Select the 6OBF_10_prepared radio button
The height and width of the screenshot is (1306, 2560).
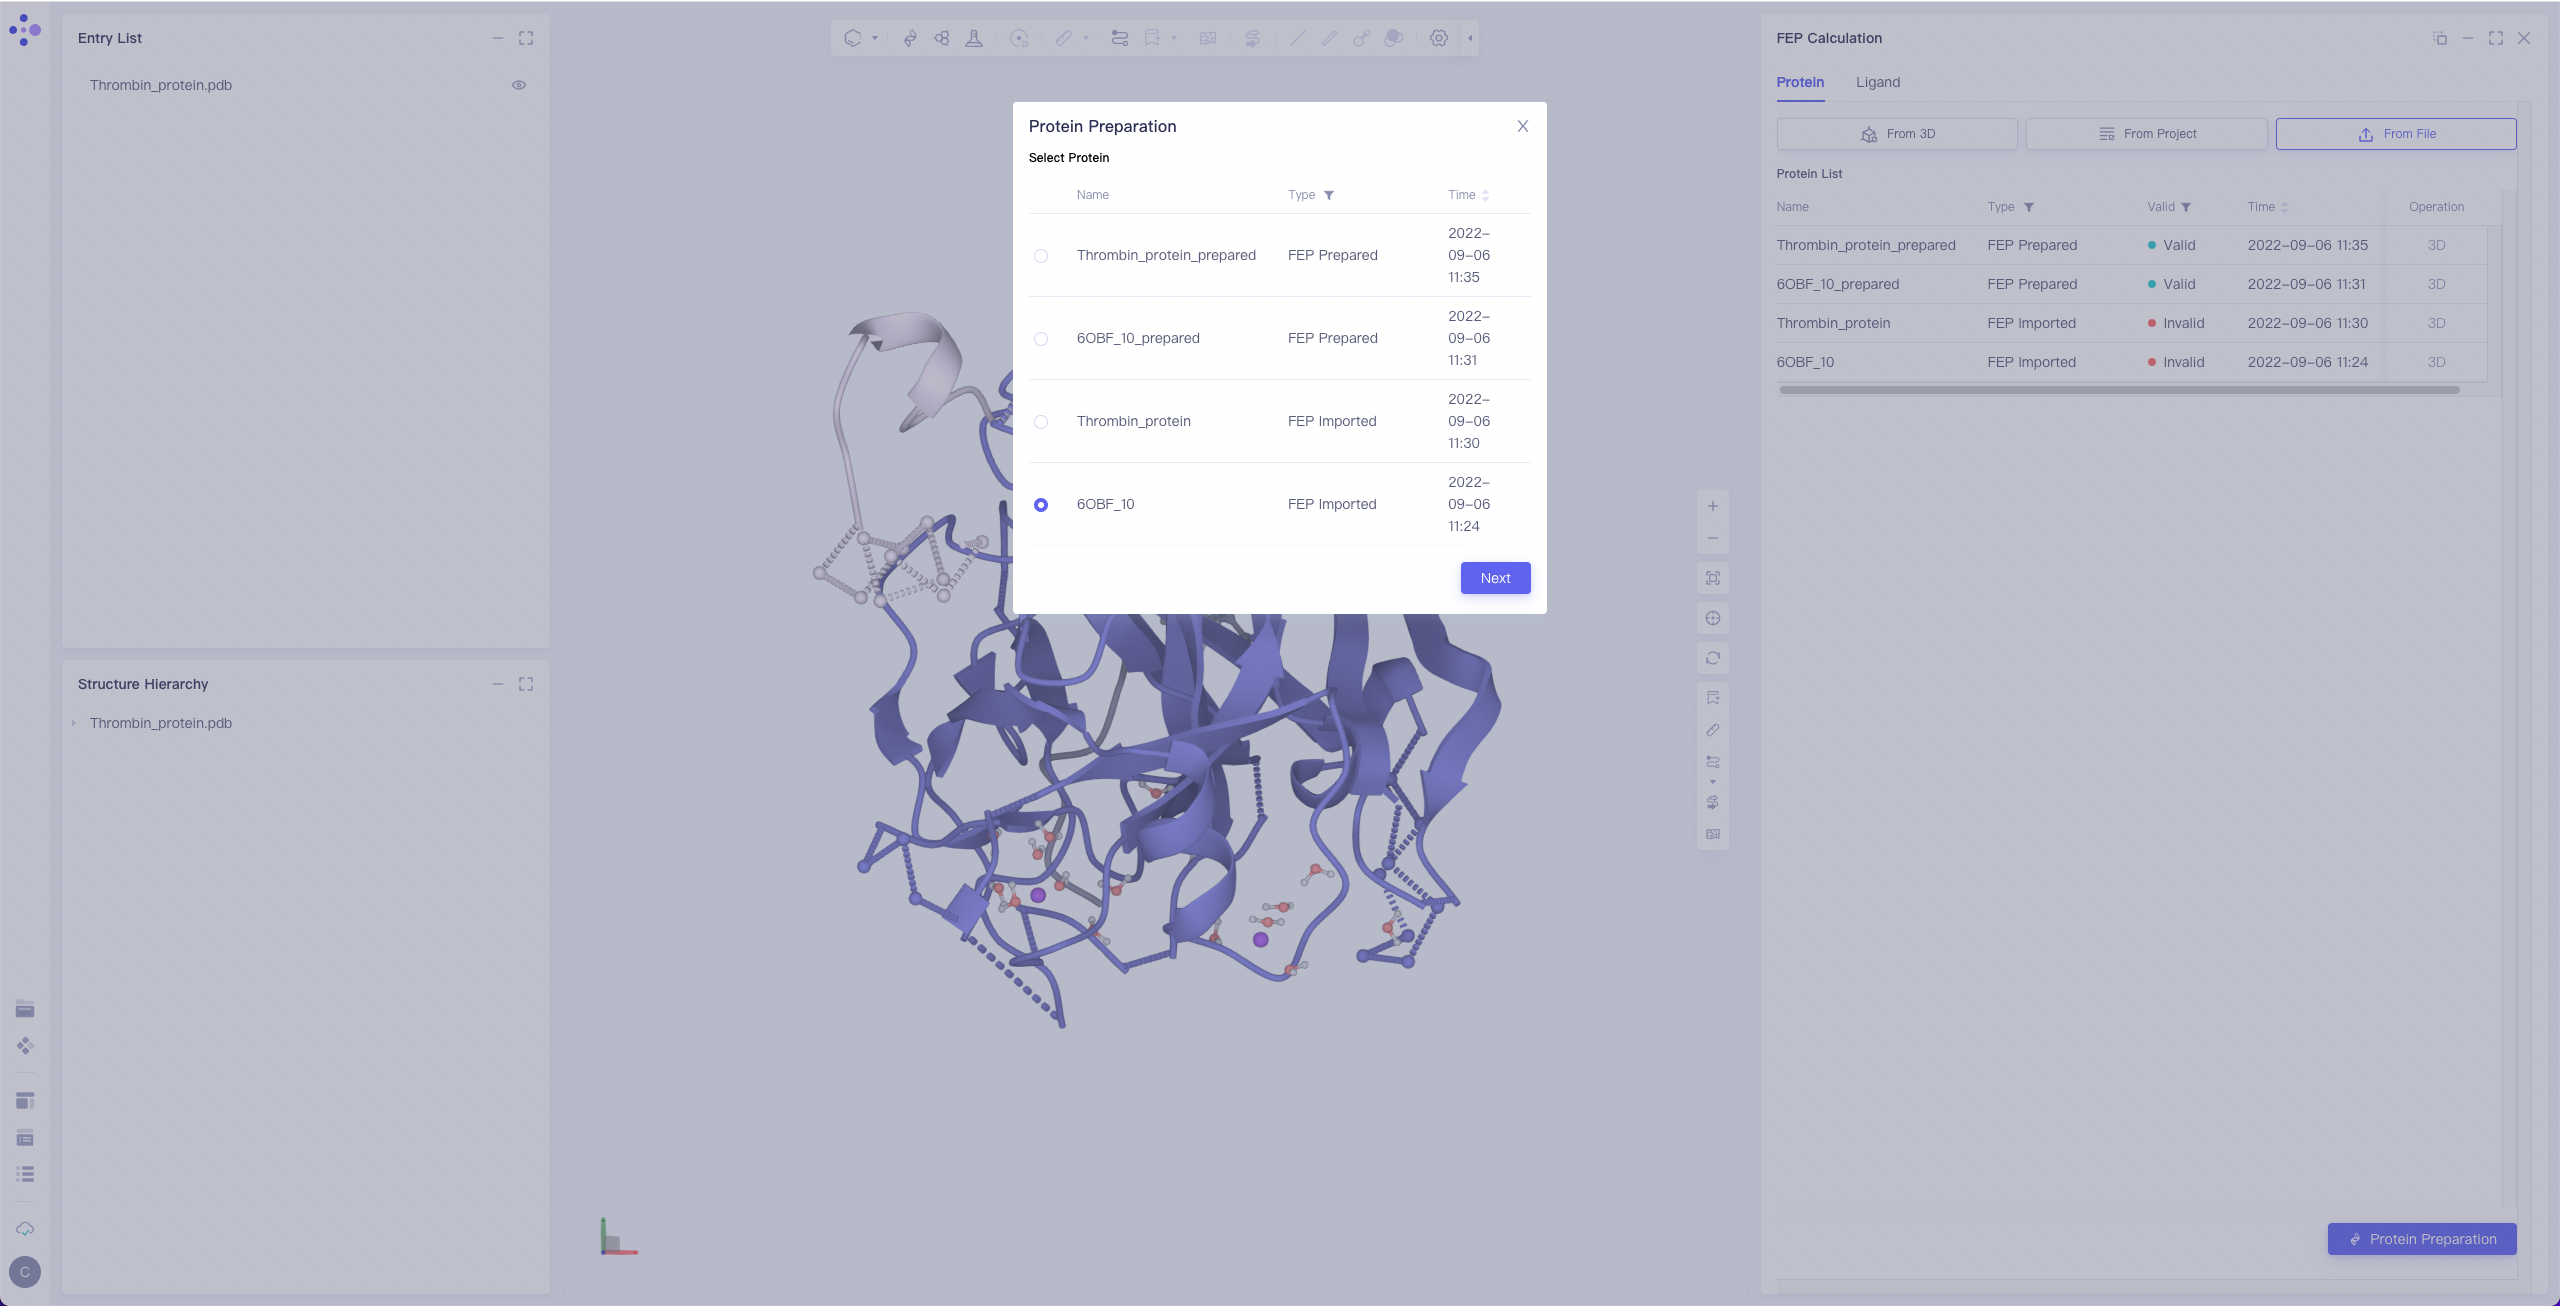click(x=1041, y=339)
